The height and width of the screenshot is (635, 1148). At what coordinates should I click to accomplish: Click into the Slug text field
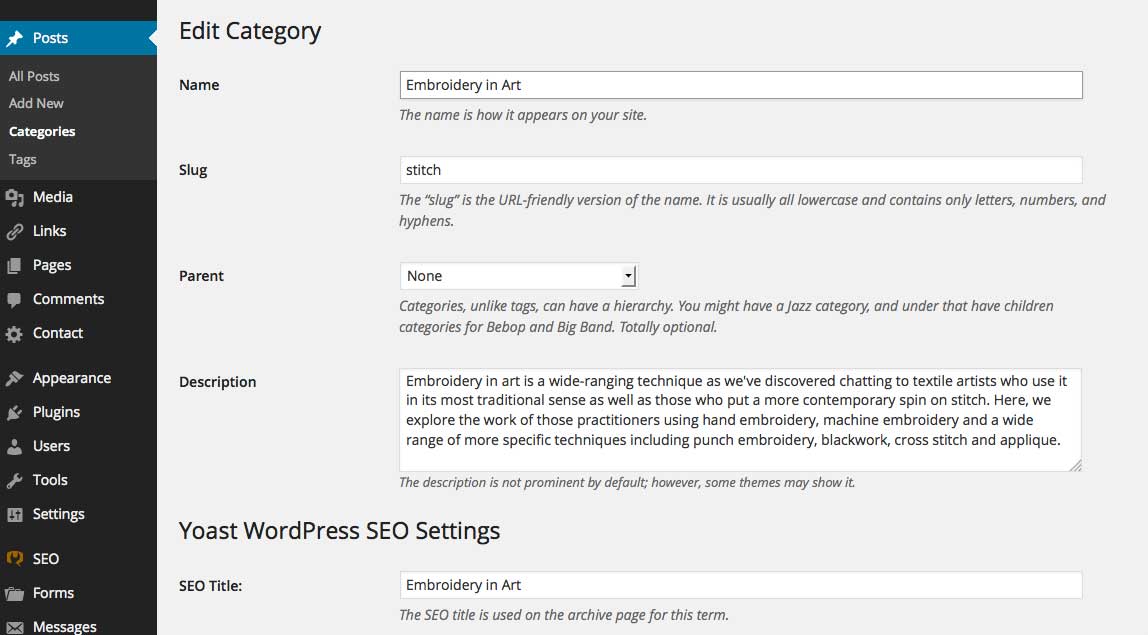tap(741, 170)
